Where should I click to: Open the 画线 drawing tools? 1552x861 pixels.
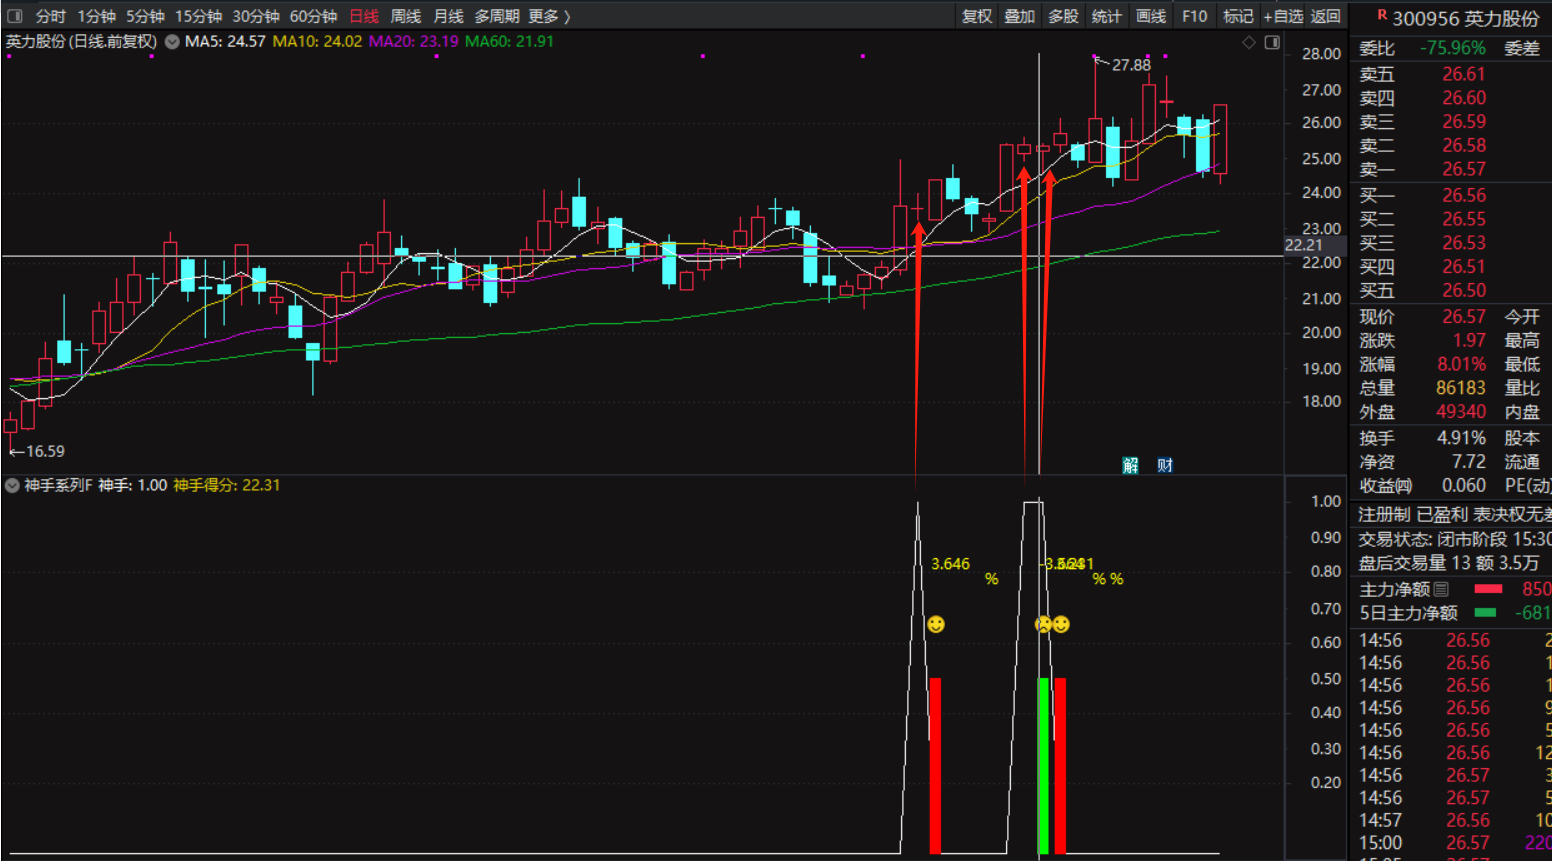tap(1151, 16)
